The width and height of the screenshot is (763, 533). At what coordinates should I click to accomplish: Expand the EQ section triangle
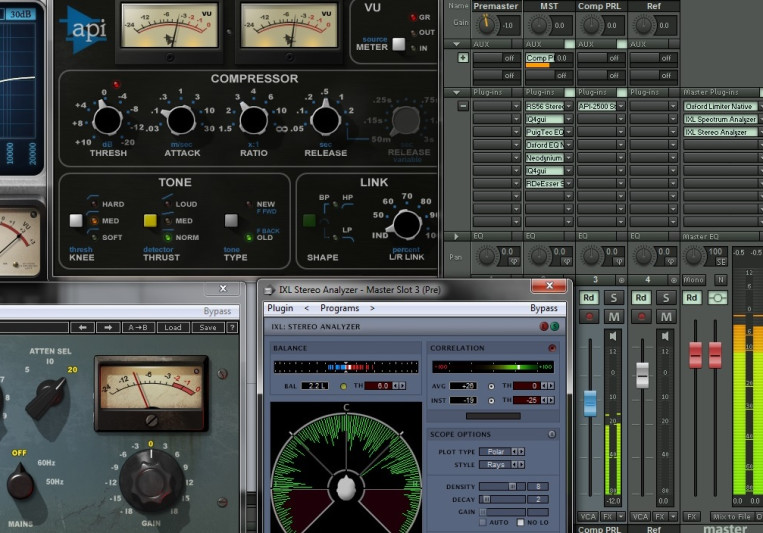click(x=456, y=237)
